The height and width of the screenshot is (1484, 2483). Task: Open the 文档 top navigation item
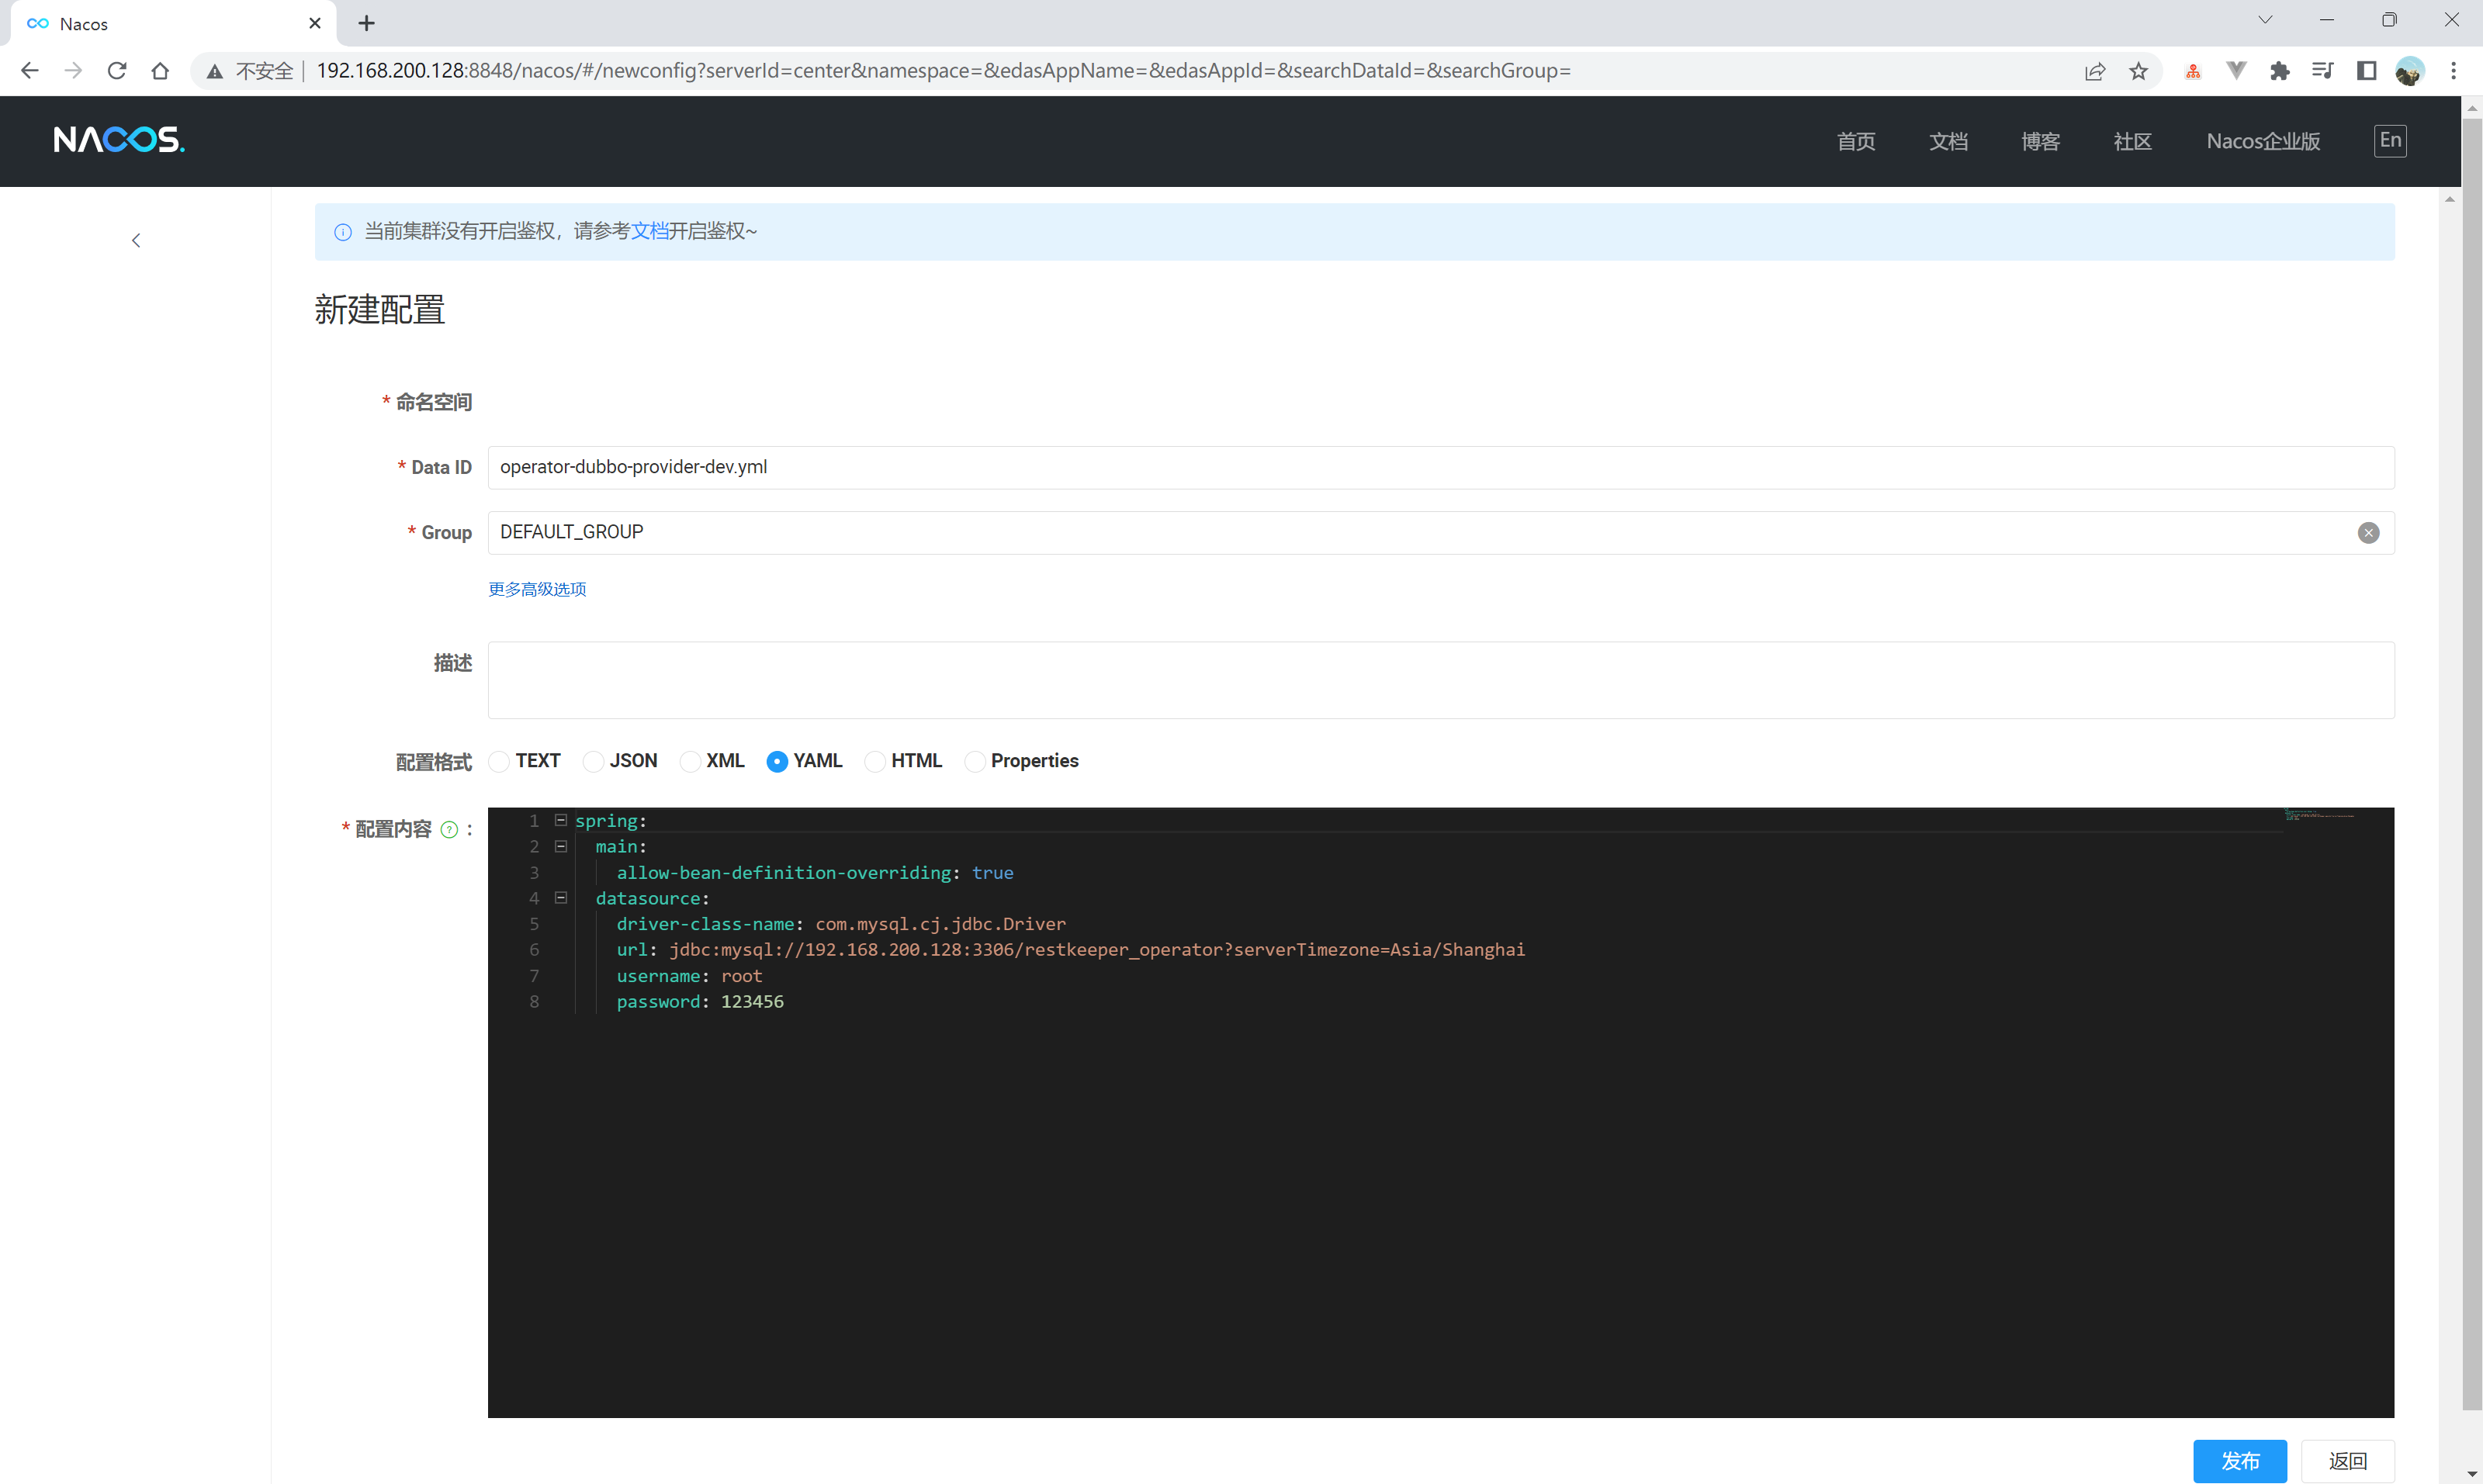pyautogui.click(x=1947, y=141)
